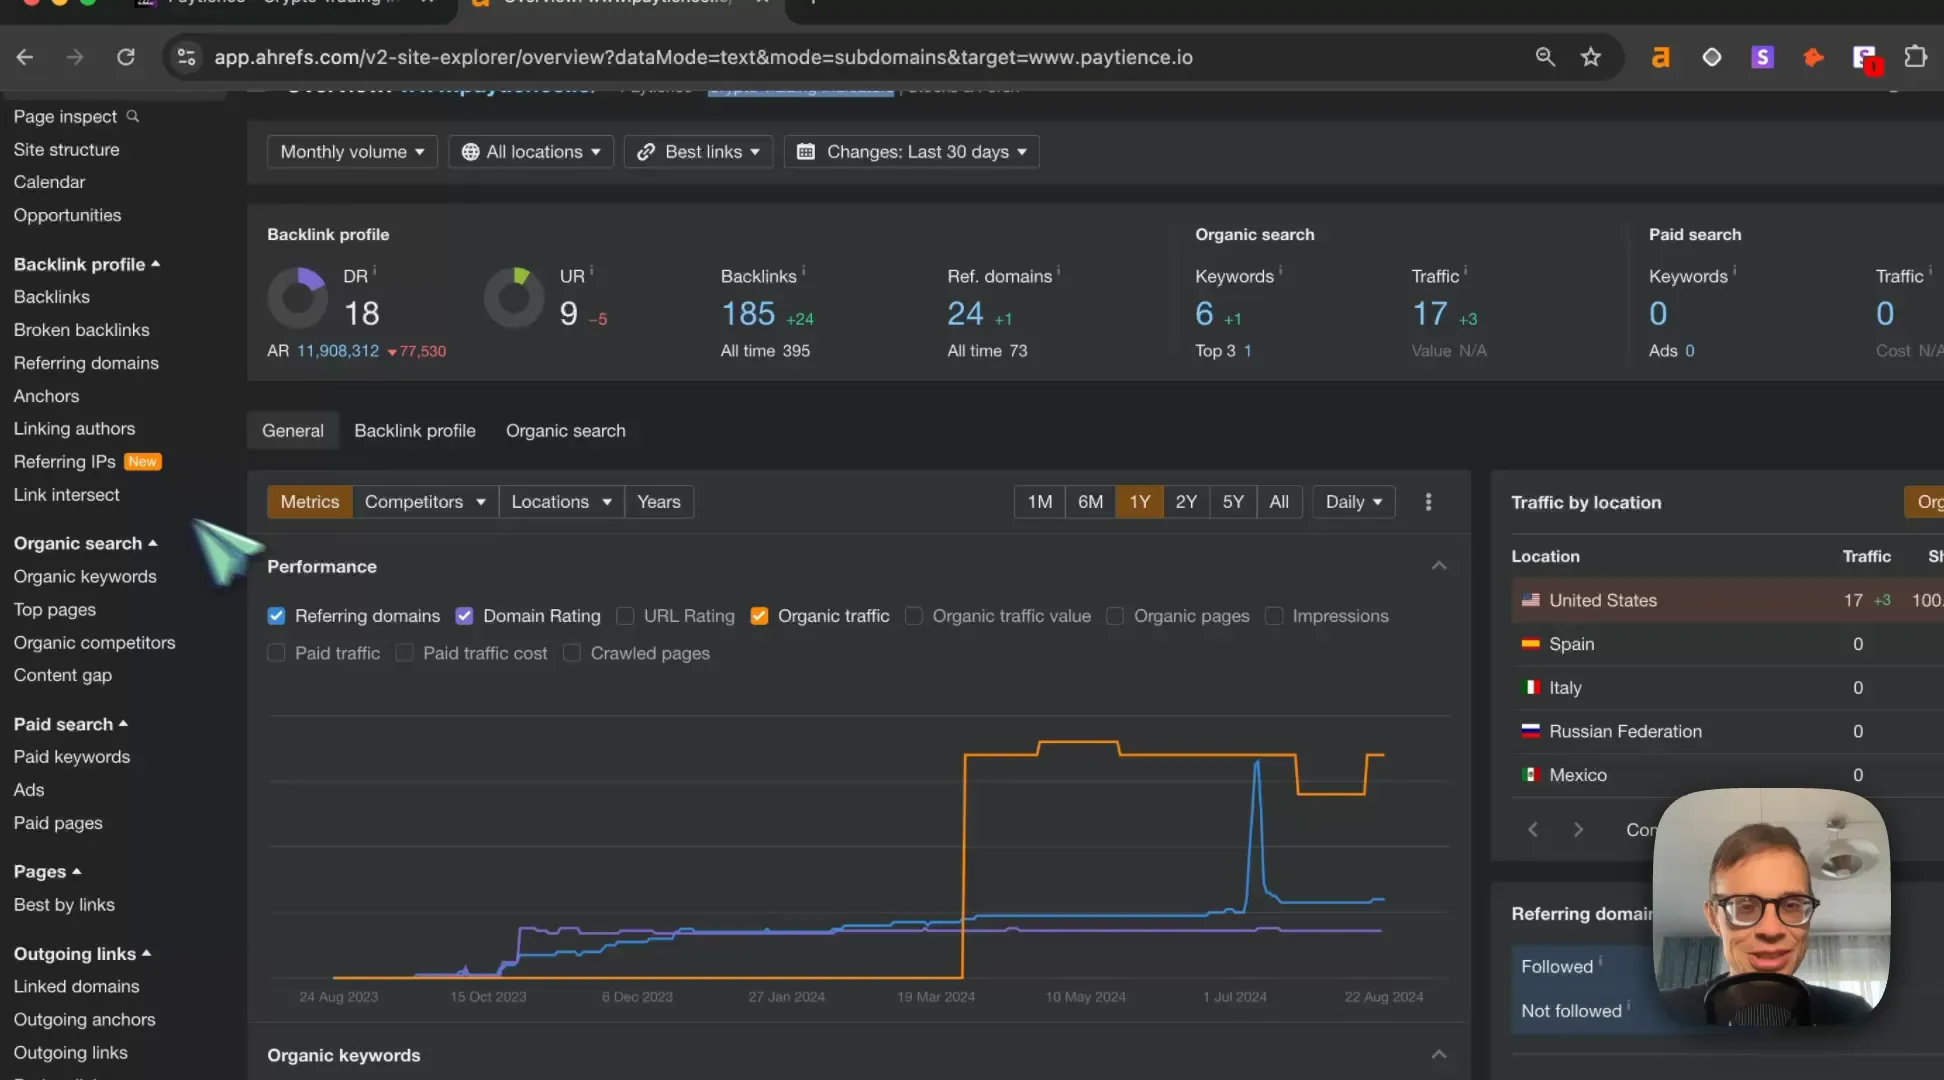Enable Crawled pages metric
Image resolution: width=1944 pixels, height=1080 pixels.
572,653
